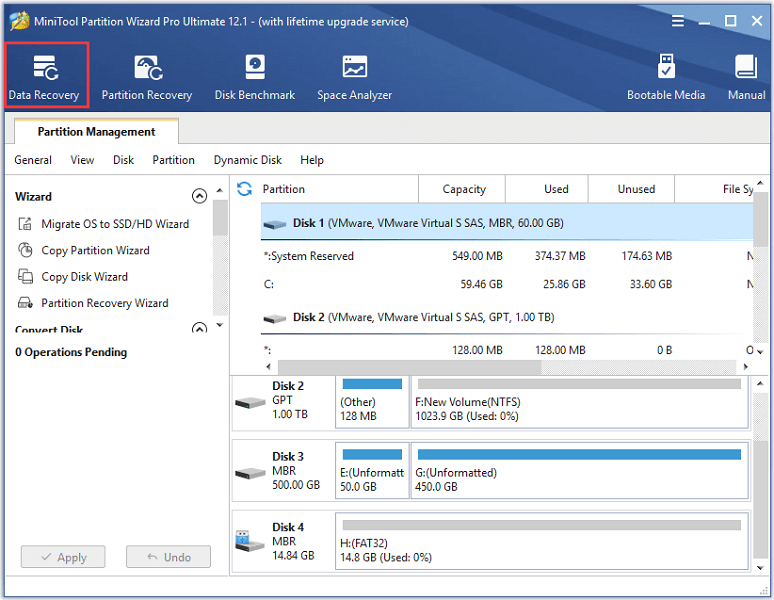Launch Partition Recovery from the toolbar
This screenshot has width=774, height=600.
(147, 77)
